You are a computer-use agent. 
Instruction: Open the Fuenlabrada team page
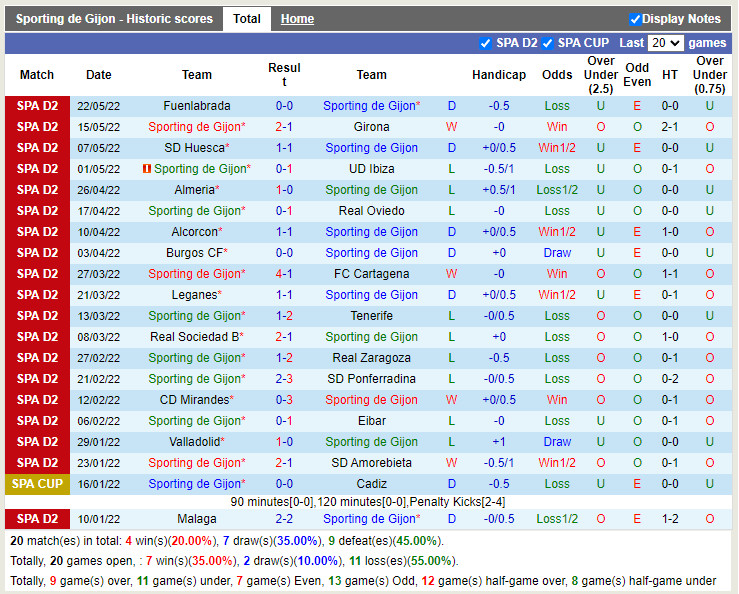coord(197,106)
